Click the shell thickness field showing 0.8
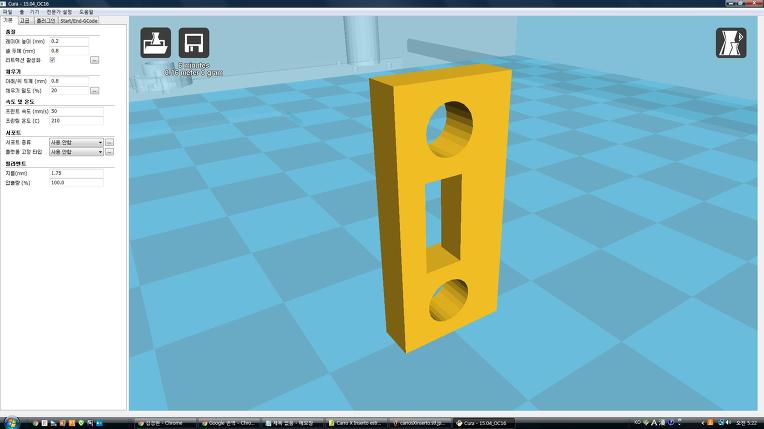Viewport: 764px width, 429px height. 69,51
